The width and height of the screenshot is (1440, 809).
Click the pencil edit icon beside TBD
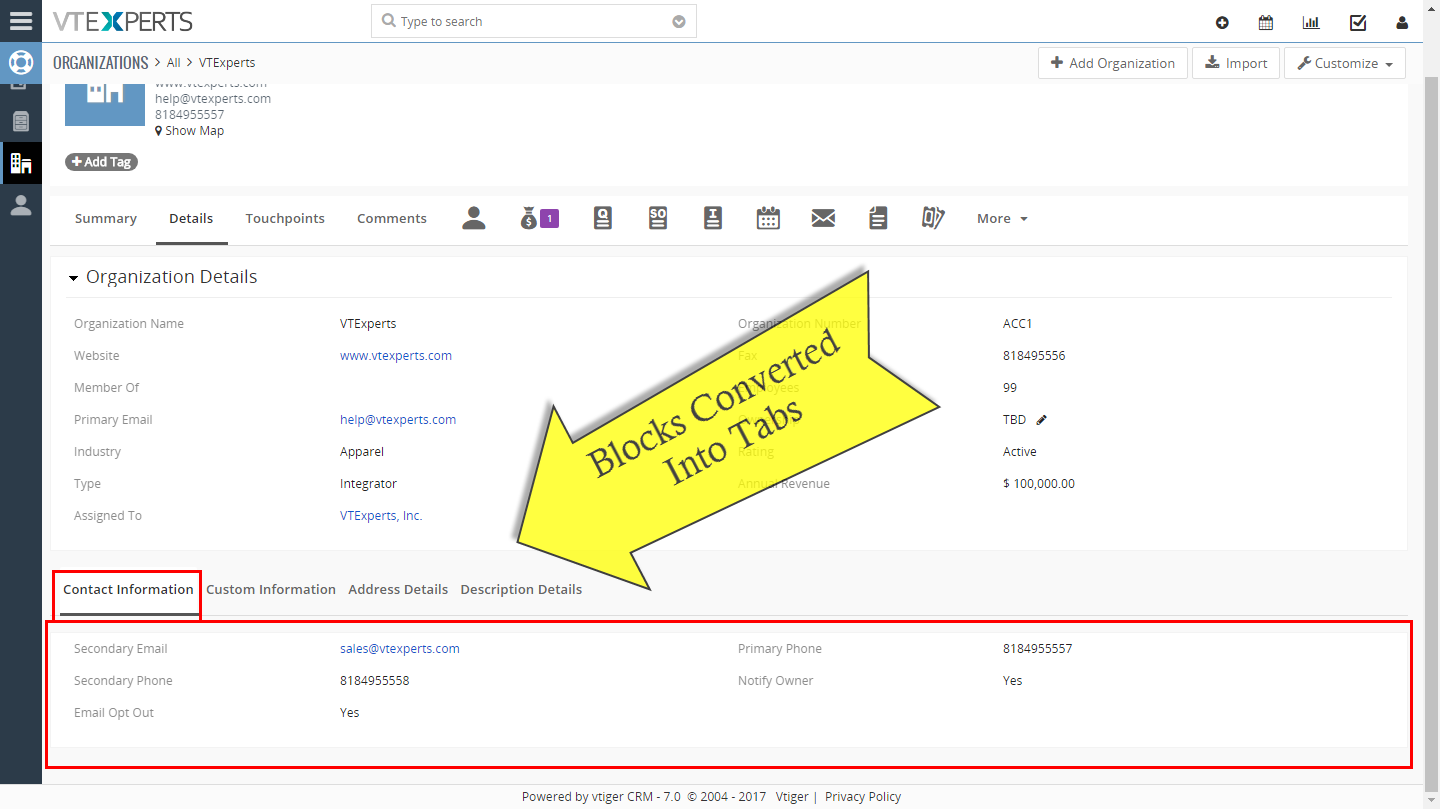pos(1041,420)
